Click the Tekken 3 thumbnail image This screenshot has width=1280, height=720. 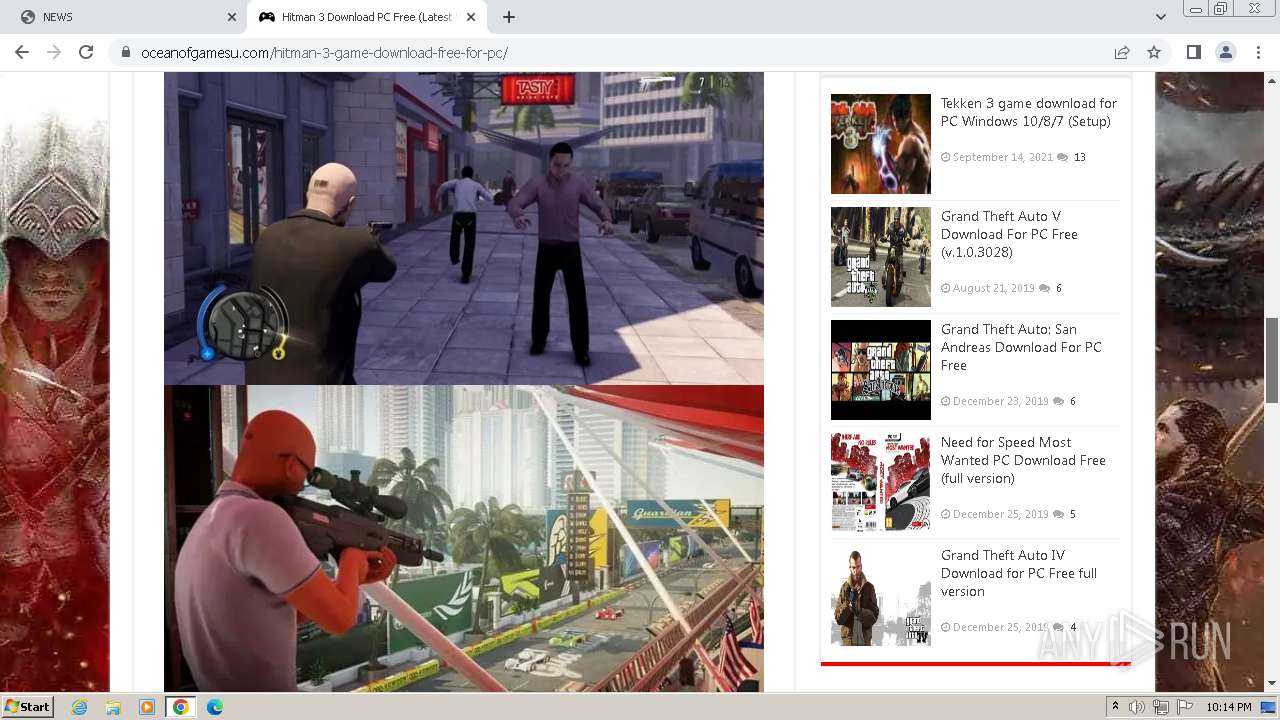click(881, 144)
